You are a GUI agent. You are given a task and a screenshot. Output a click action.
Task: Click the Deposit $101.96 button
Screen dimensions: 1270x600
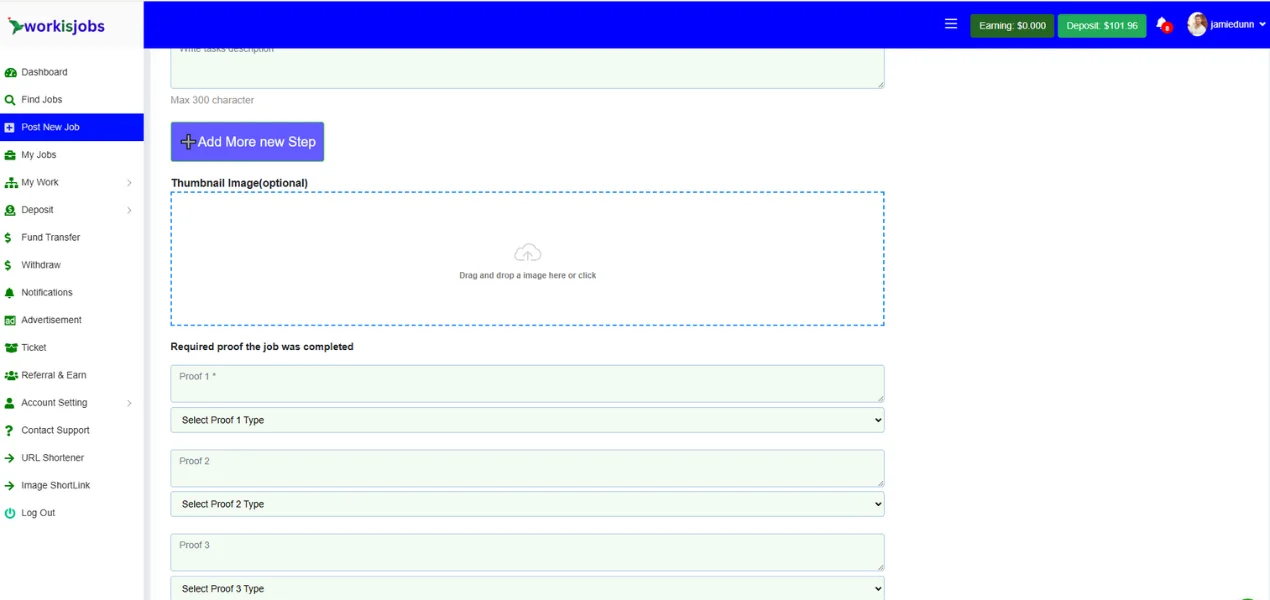click(1101, 26)
